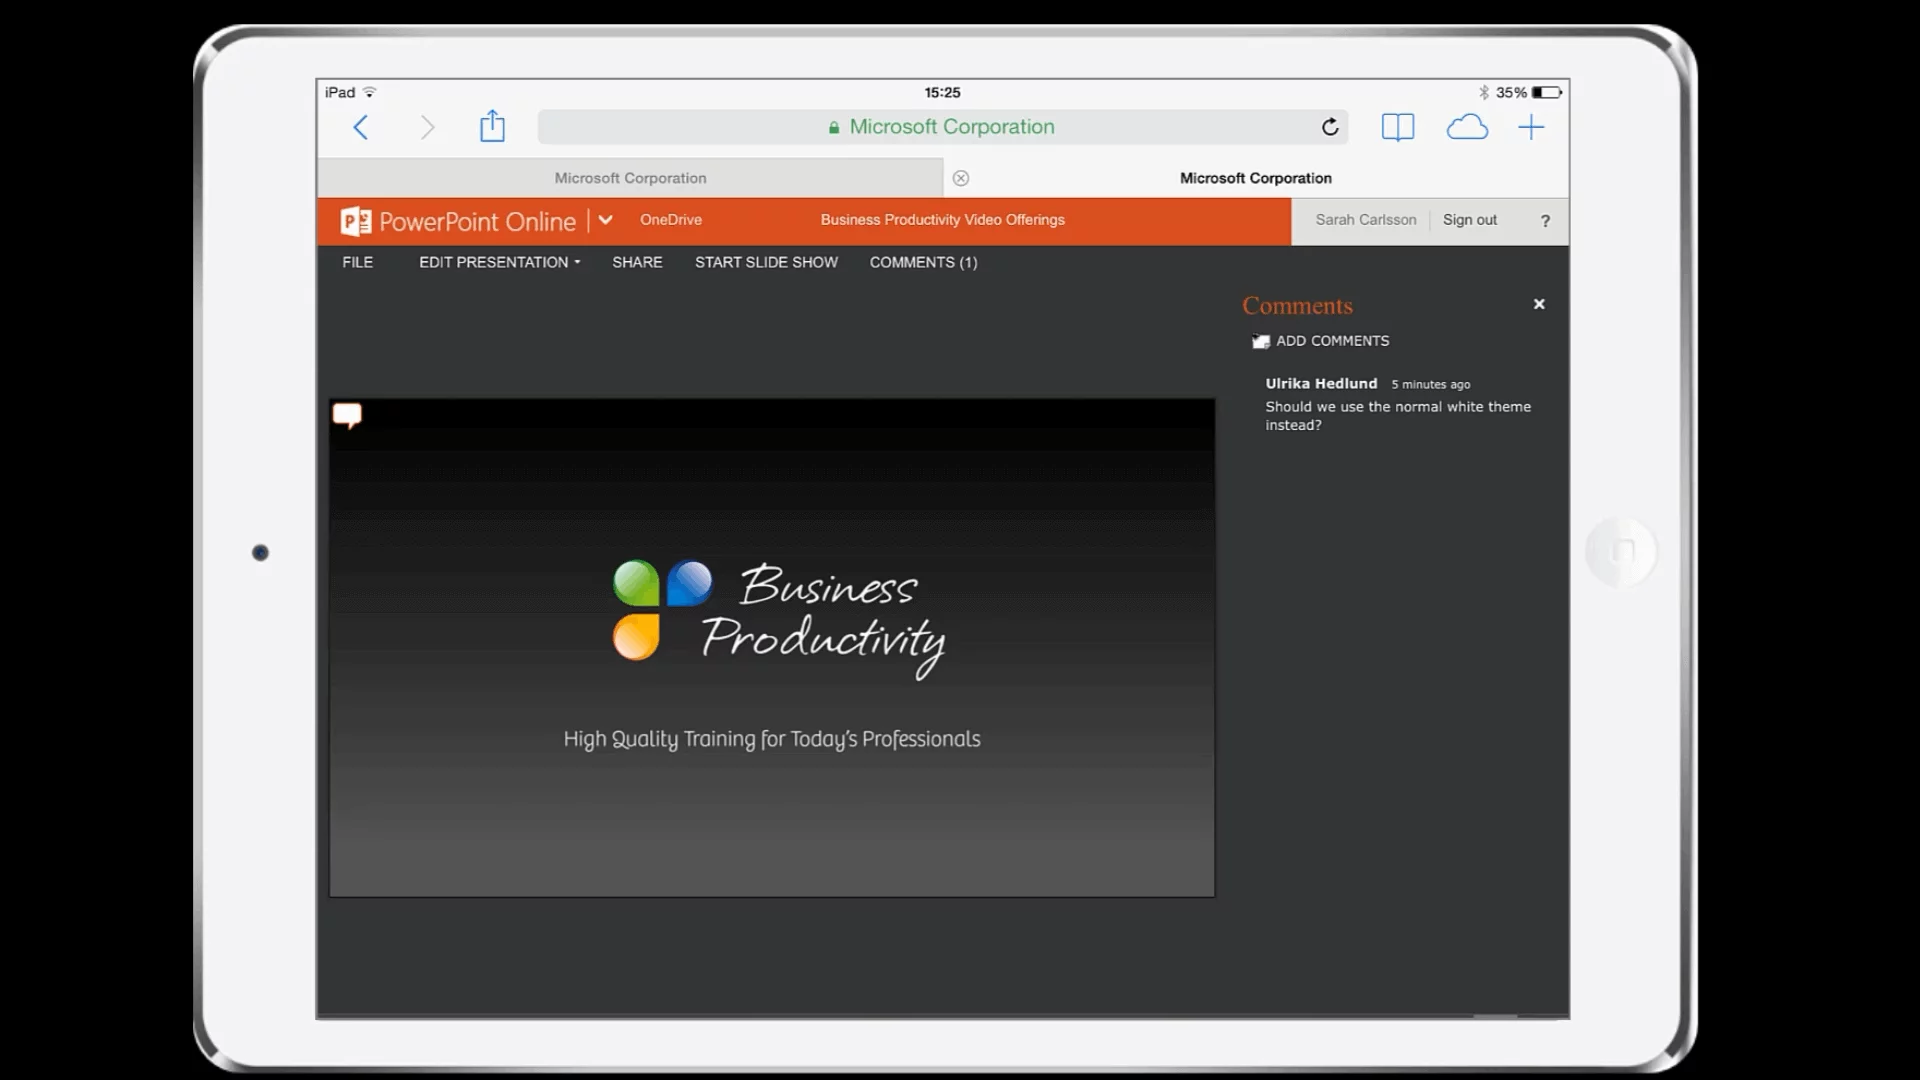
Task: Close the Comments pane
Action: pos(1539,304)
